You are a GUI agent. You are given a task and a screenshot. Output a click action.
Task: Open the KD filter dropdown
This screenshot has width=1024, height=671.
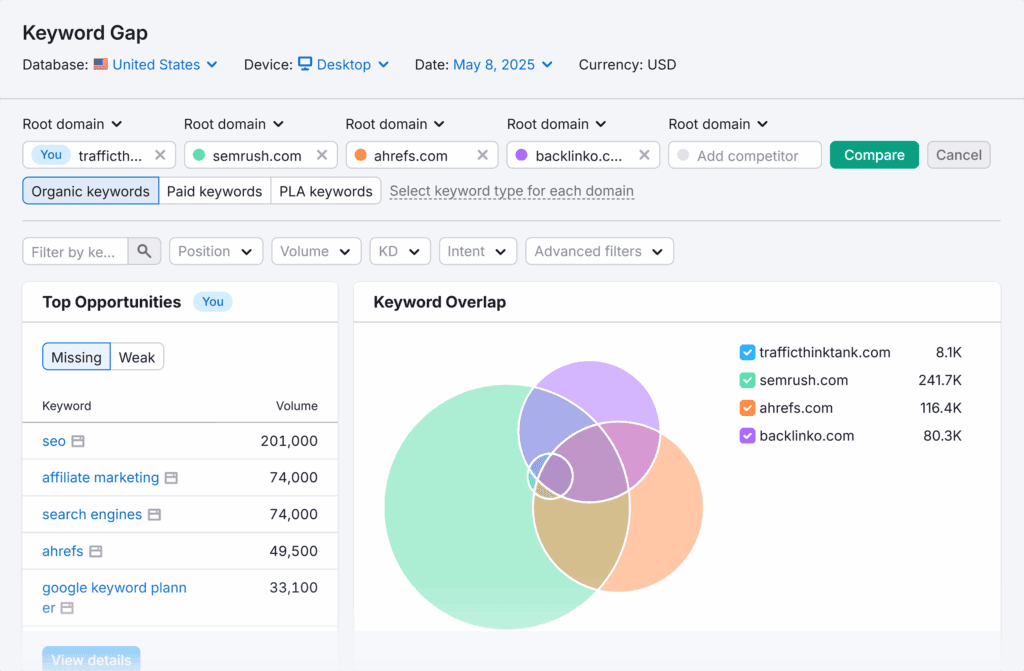400,252
